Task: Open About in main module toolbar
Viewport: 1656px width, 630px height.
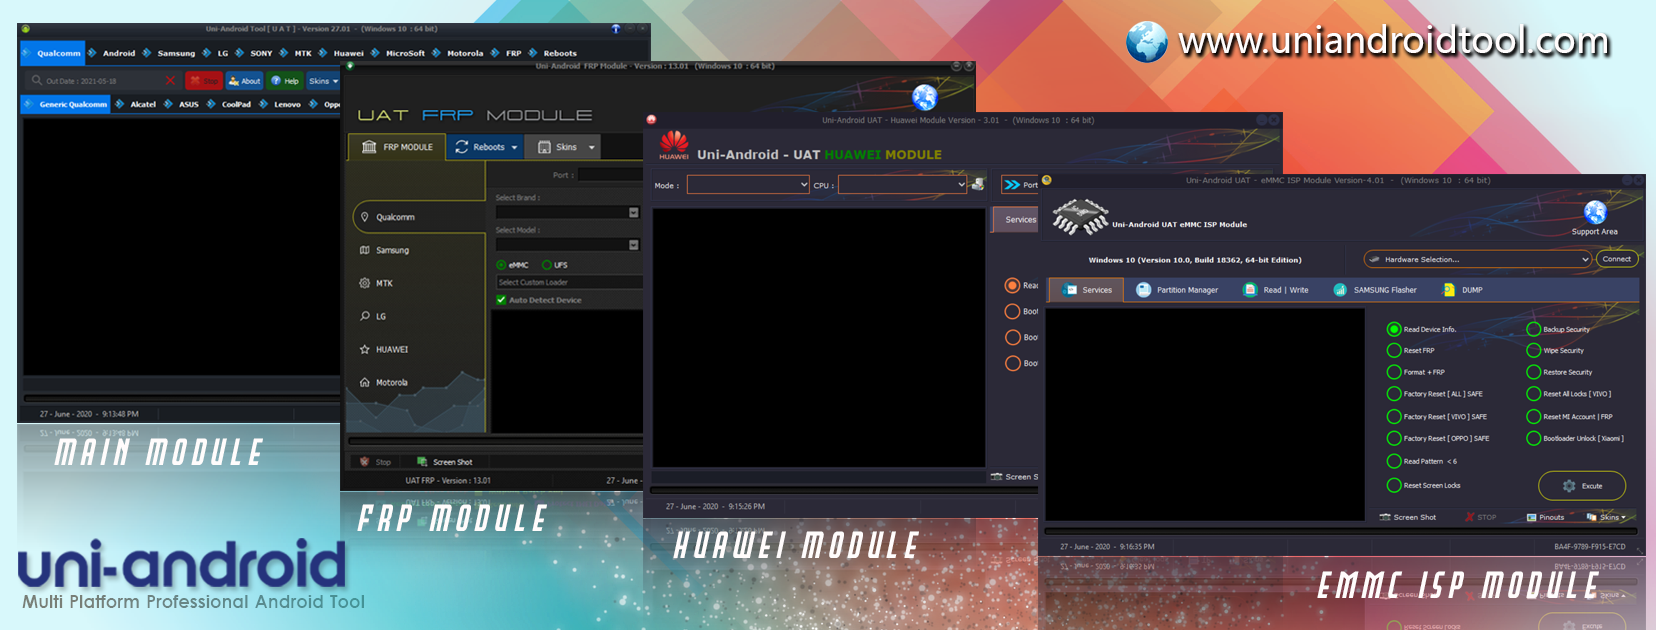Action: [244, 81]
